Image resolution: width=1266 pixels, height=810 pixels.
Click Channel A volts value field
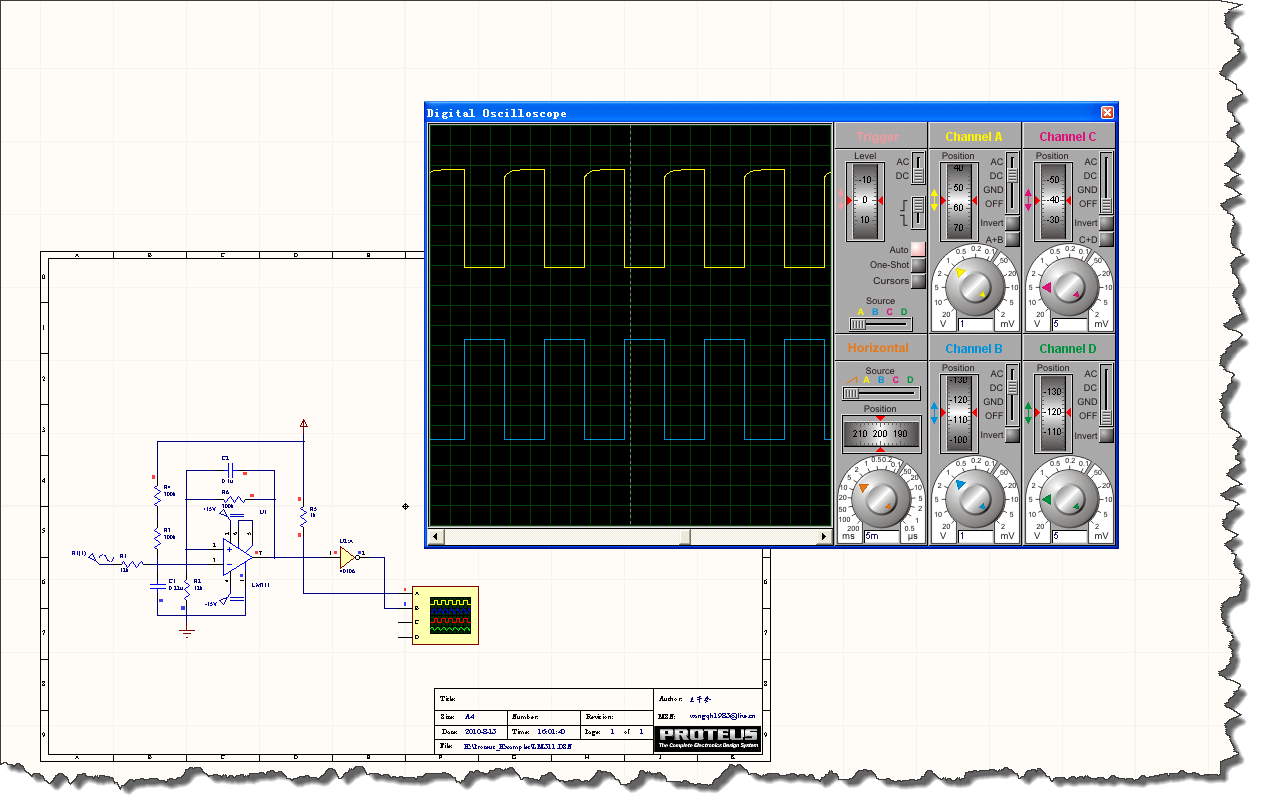975,325
